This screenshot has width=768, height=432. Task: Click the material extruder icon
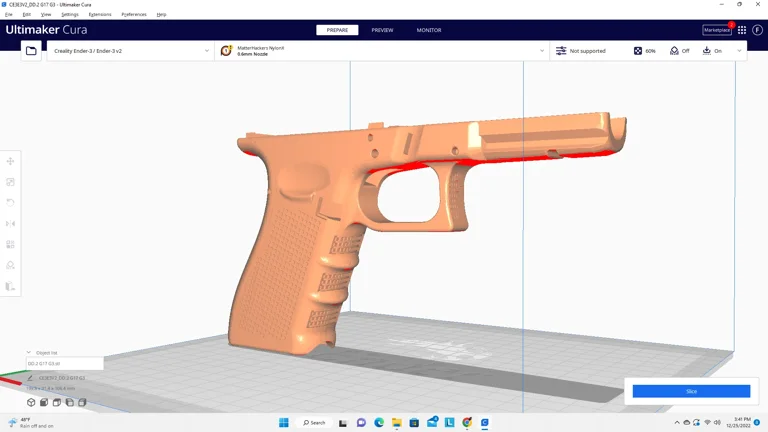(226, 50)
